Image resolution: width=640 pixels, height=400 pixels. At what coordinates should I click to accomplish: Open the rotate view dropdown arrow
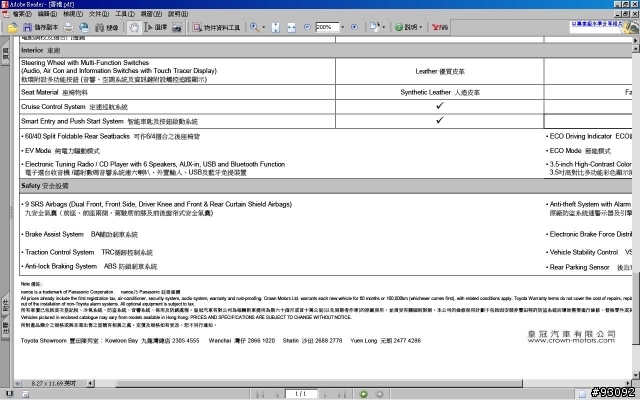pos(383,27)
